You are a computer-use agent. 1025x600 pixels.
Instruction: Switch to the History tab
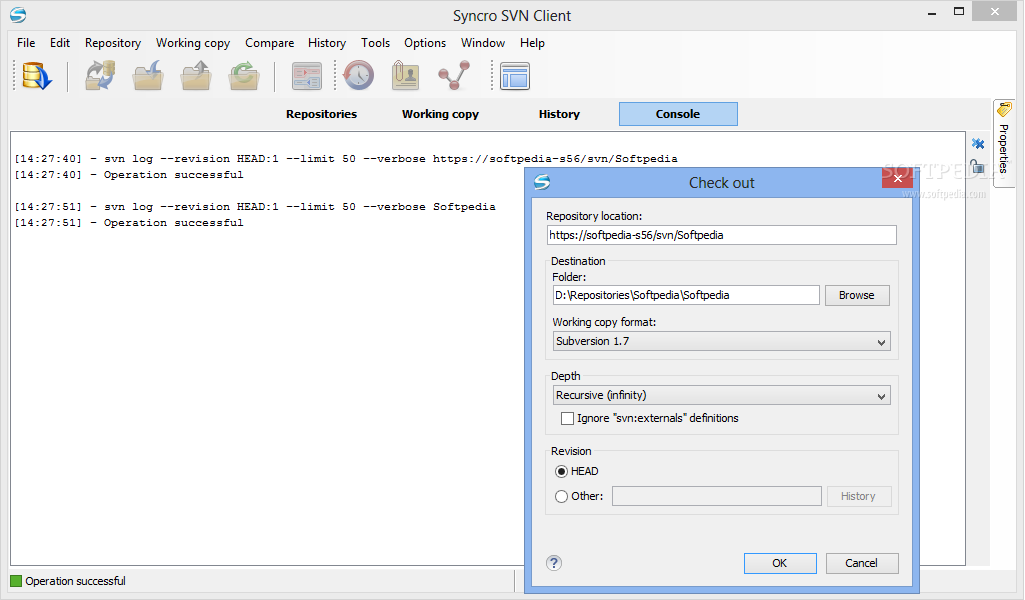560,114
